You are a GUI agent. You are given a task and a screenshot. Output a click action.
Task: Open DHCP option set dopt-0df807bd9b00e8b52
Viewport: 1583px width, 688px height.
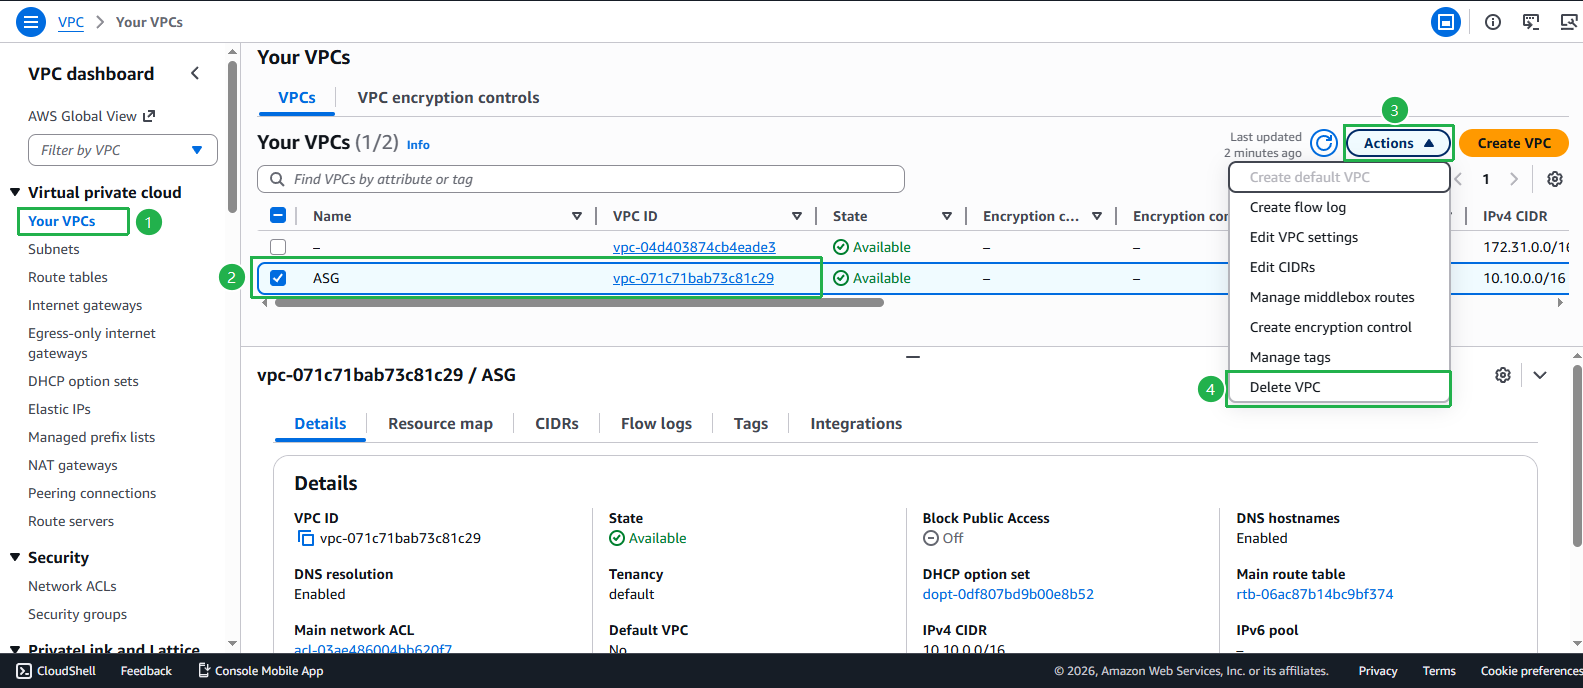1008,594
